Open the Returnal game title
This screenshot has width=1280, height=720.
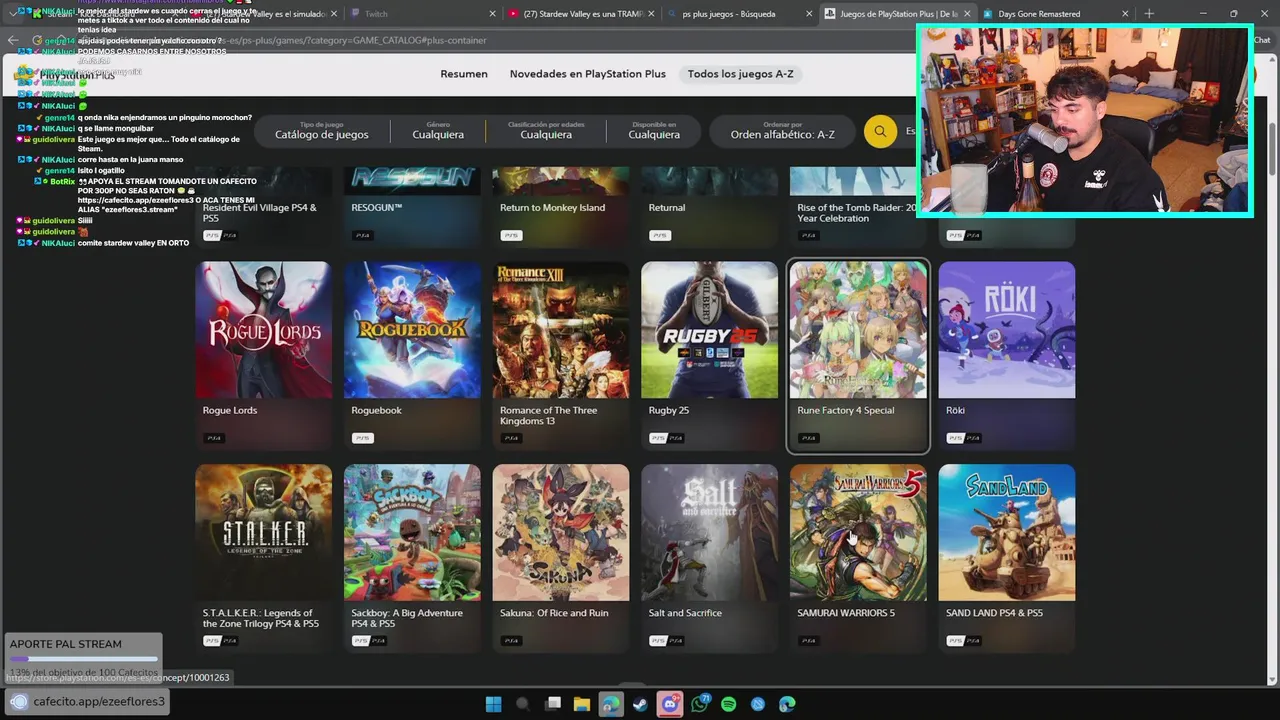666,208
